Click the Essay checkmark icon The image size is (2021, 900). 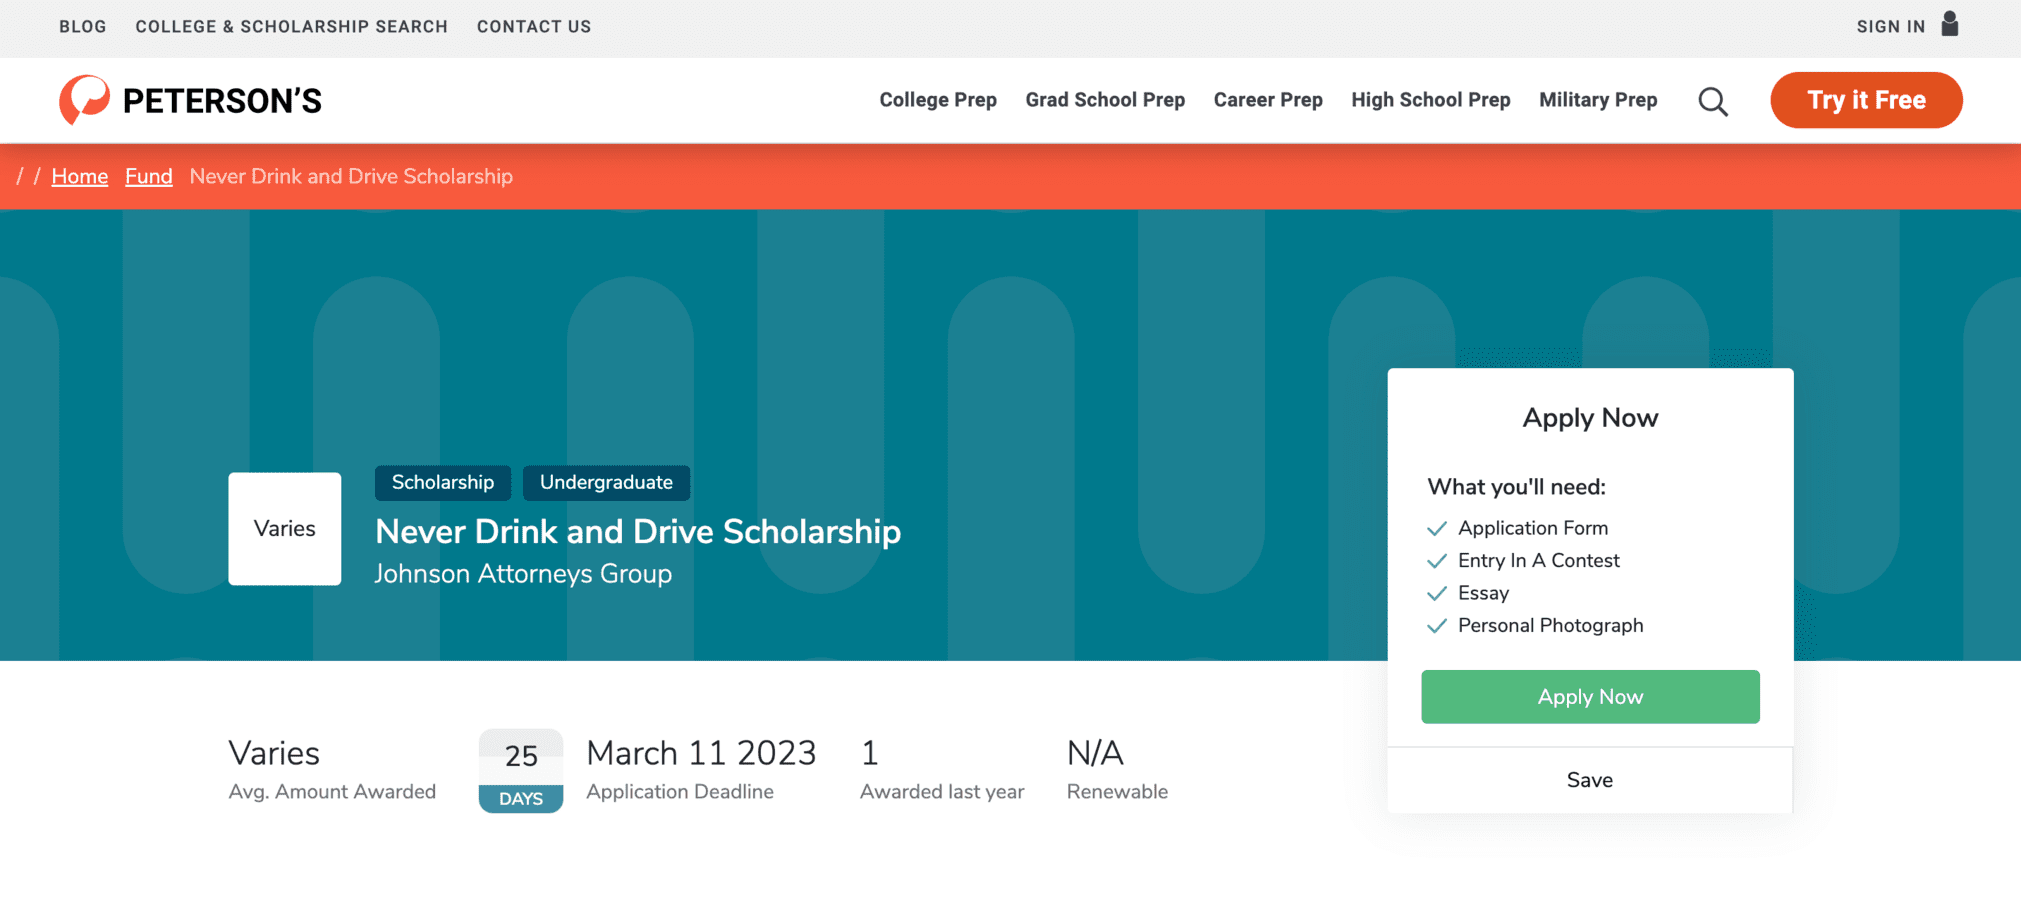point(1437,593)
